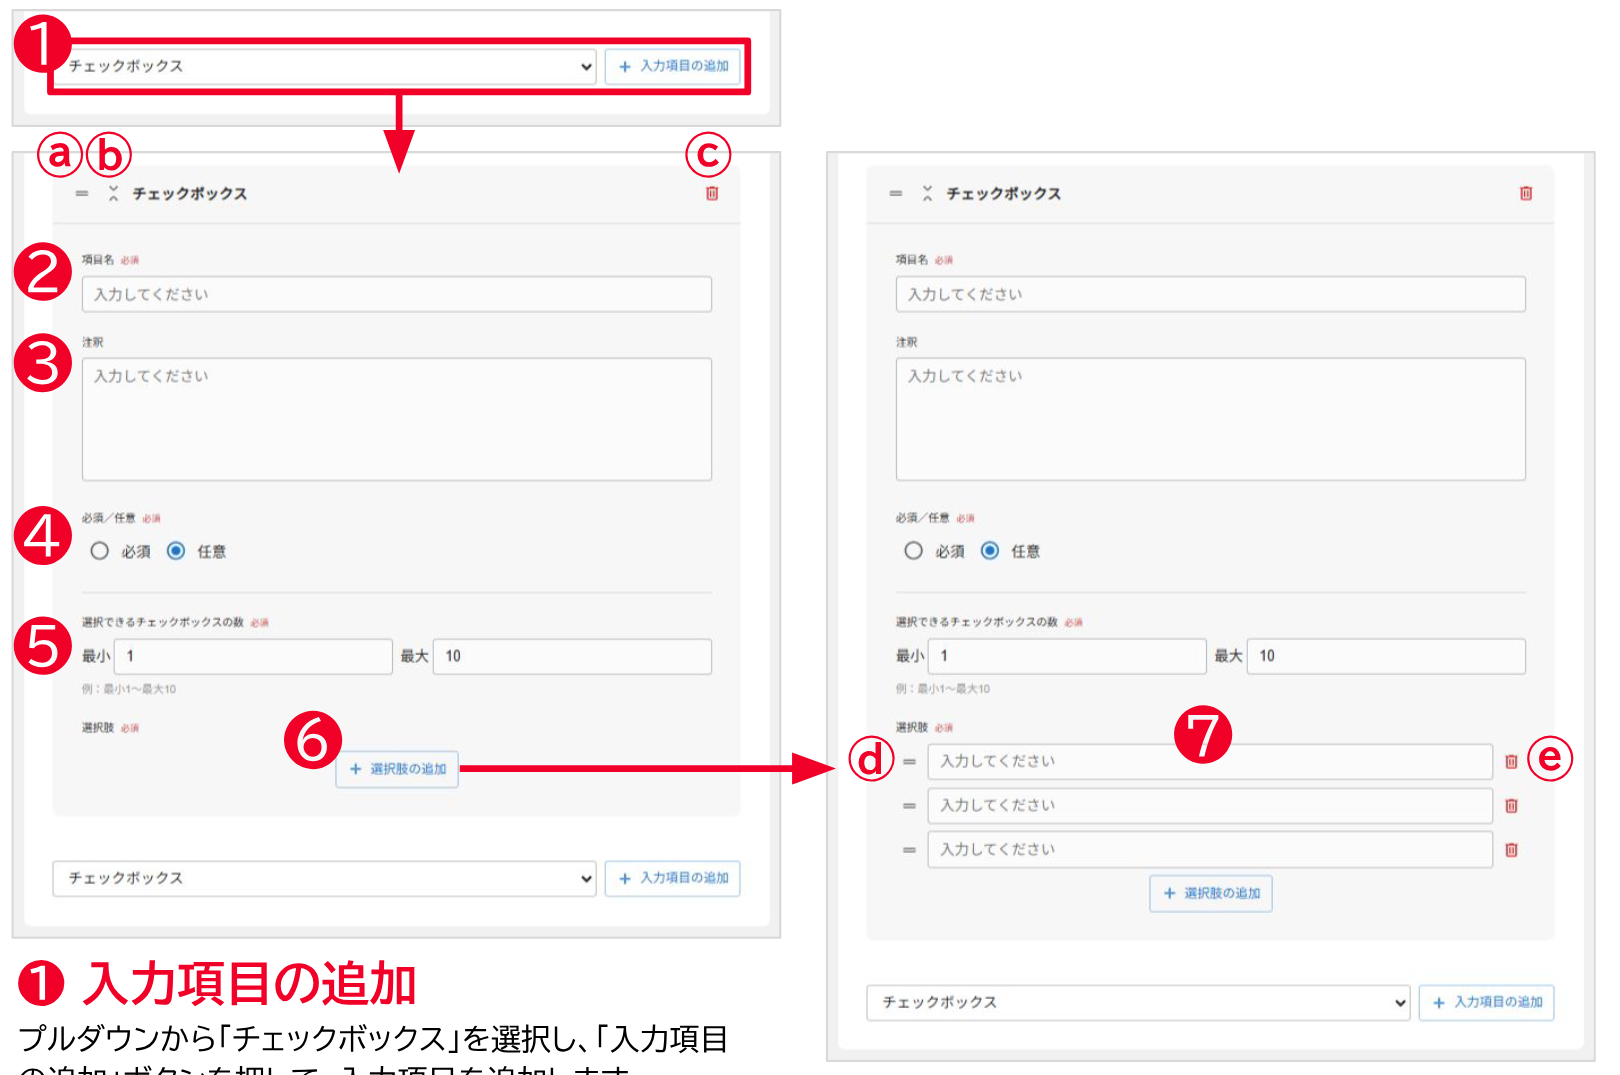Click 選択肢の追加 in the left form

pyautogui.click(x=397, y=770)
